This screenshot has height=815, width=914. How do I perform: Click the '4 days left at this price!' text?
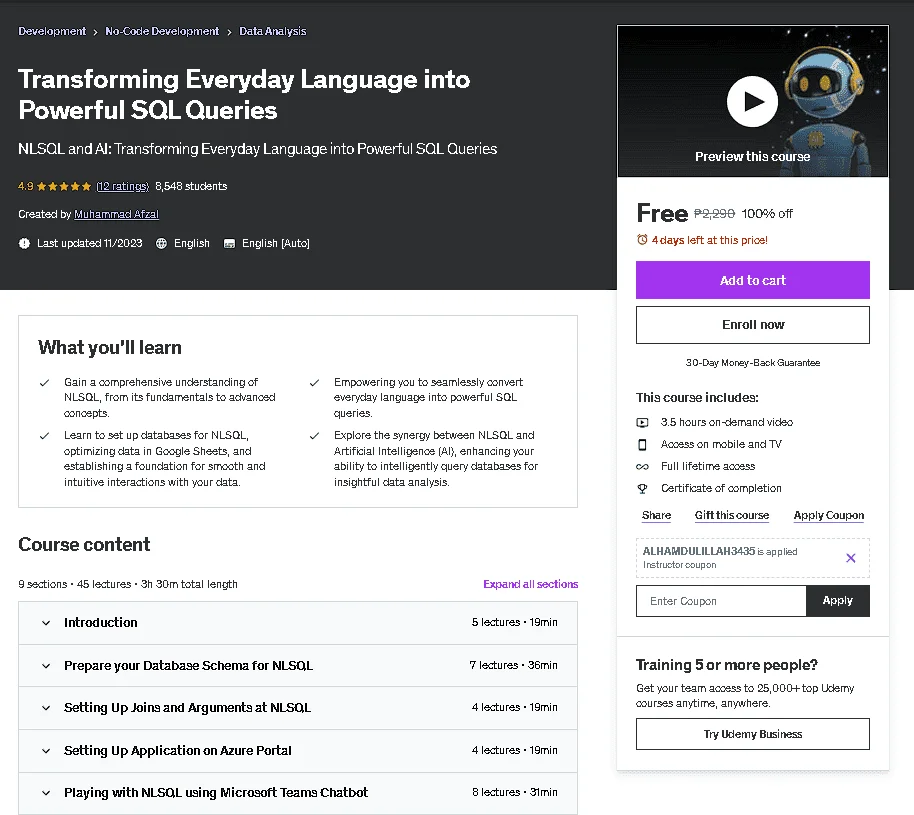[x=709, y=240]
